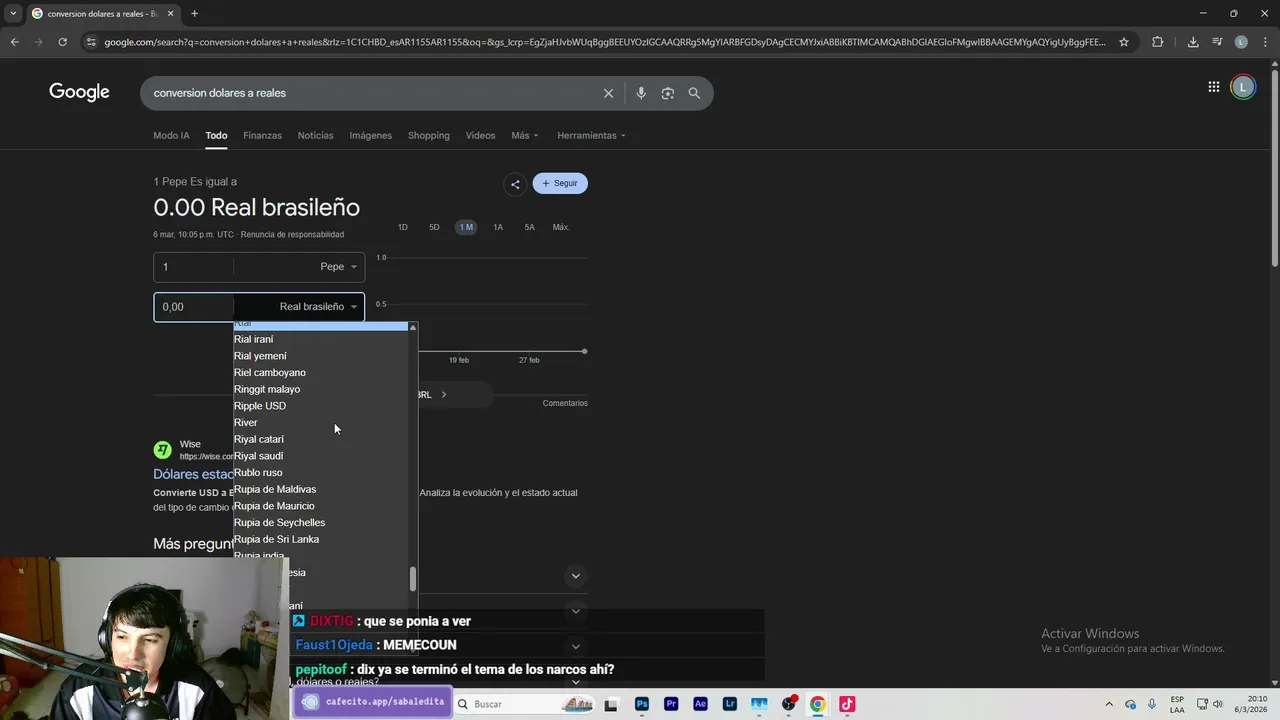Open a new Chrome tab

point(194,14)
